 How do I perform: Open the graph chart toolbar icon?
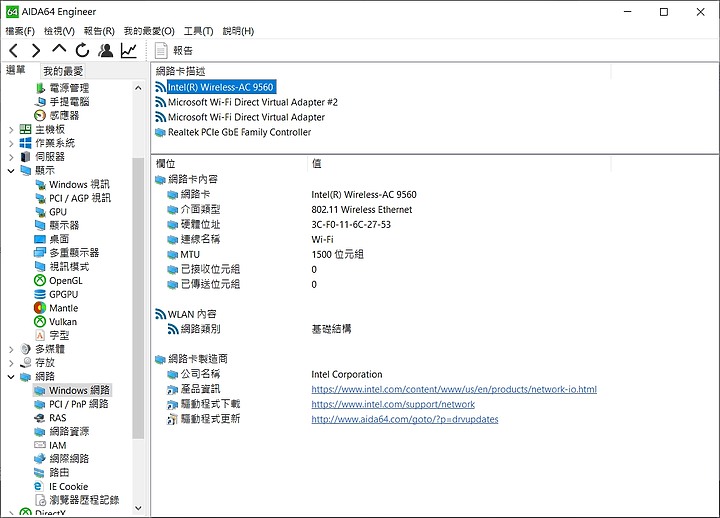[x=129, y=51]
